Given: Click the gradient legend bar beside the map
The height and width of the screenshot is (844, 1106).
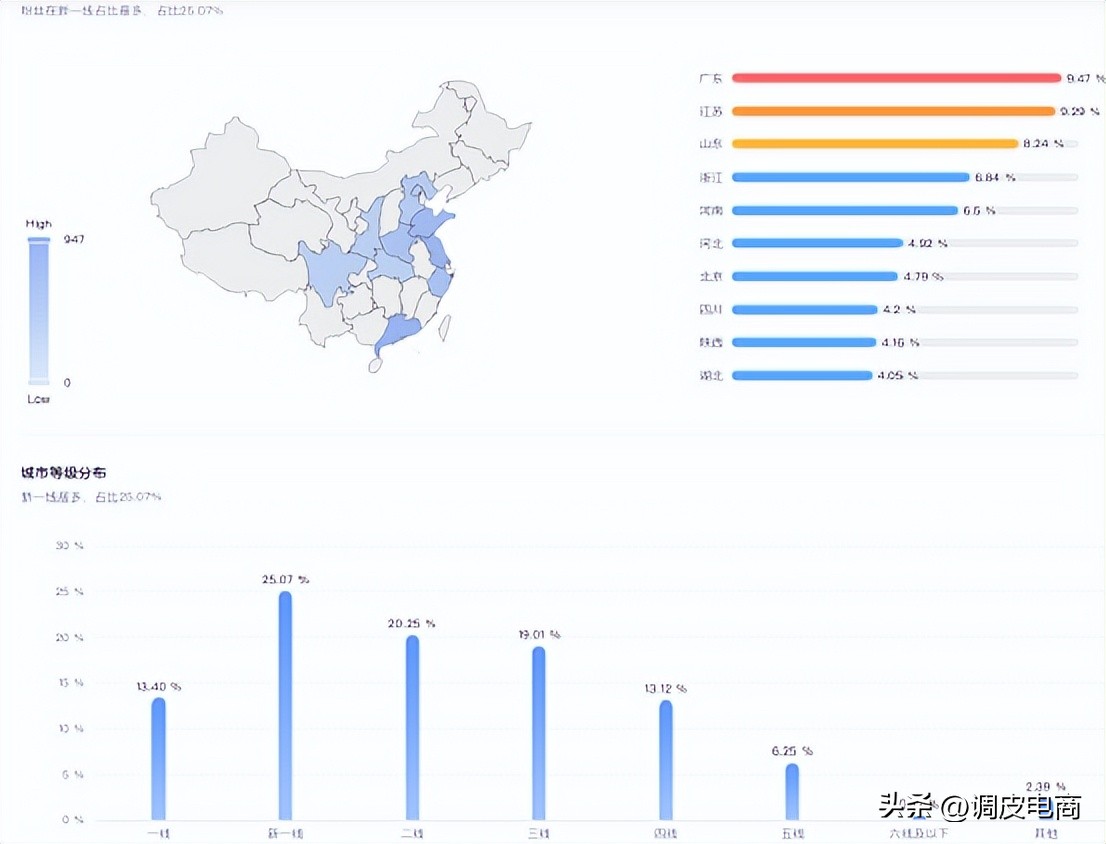Looking at the screenshot, I should tap(38, 310).
